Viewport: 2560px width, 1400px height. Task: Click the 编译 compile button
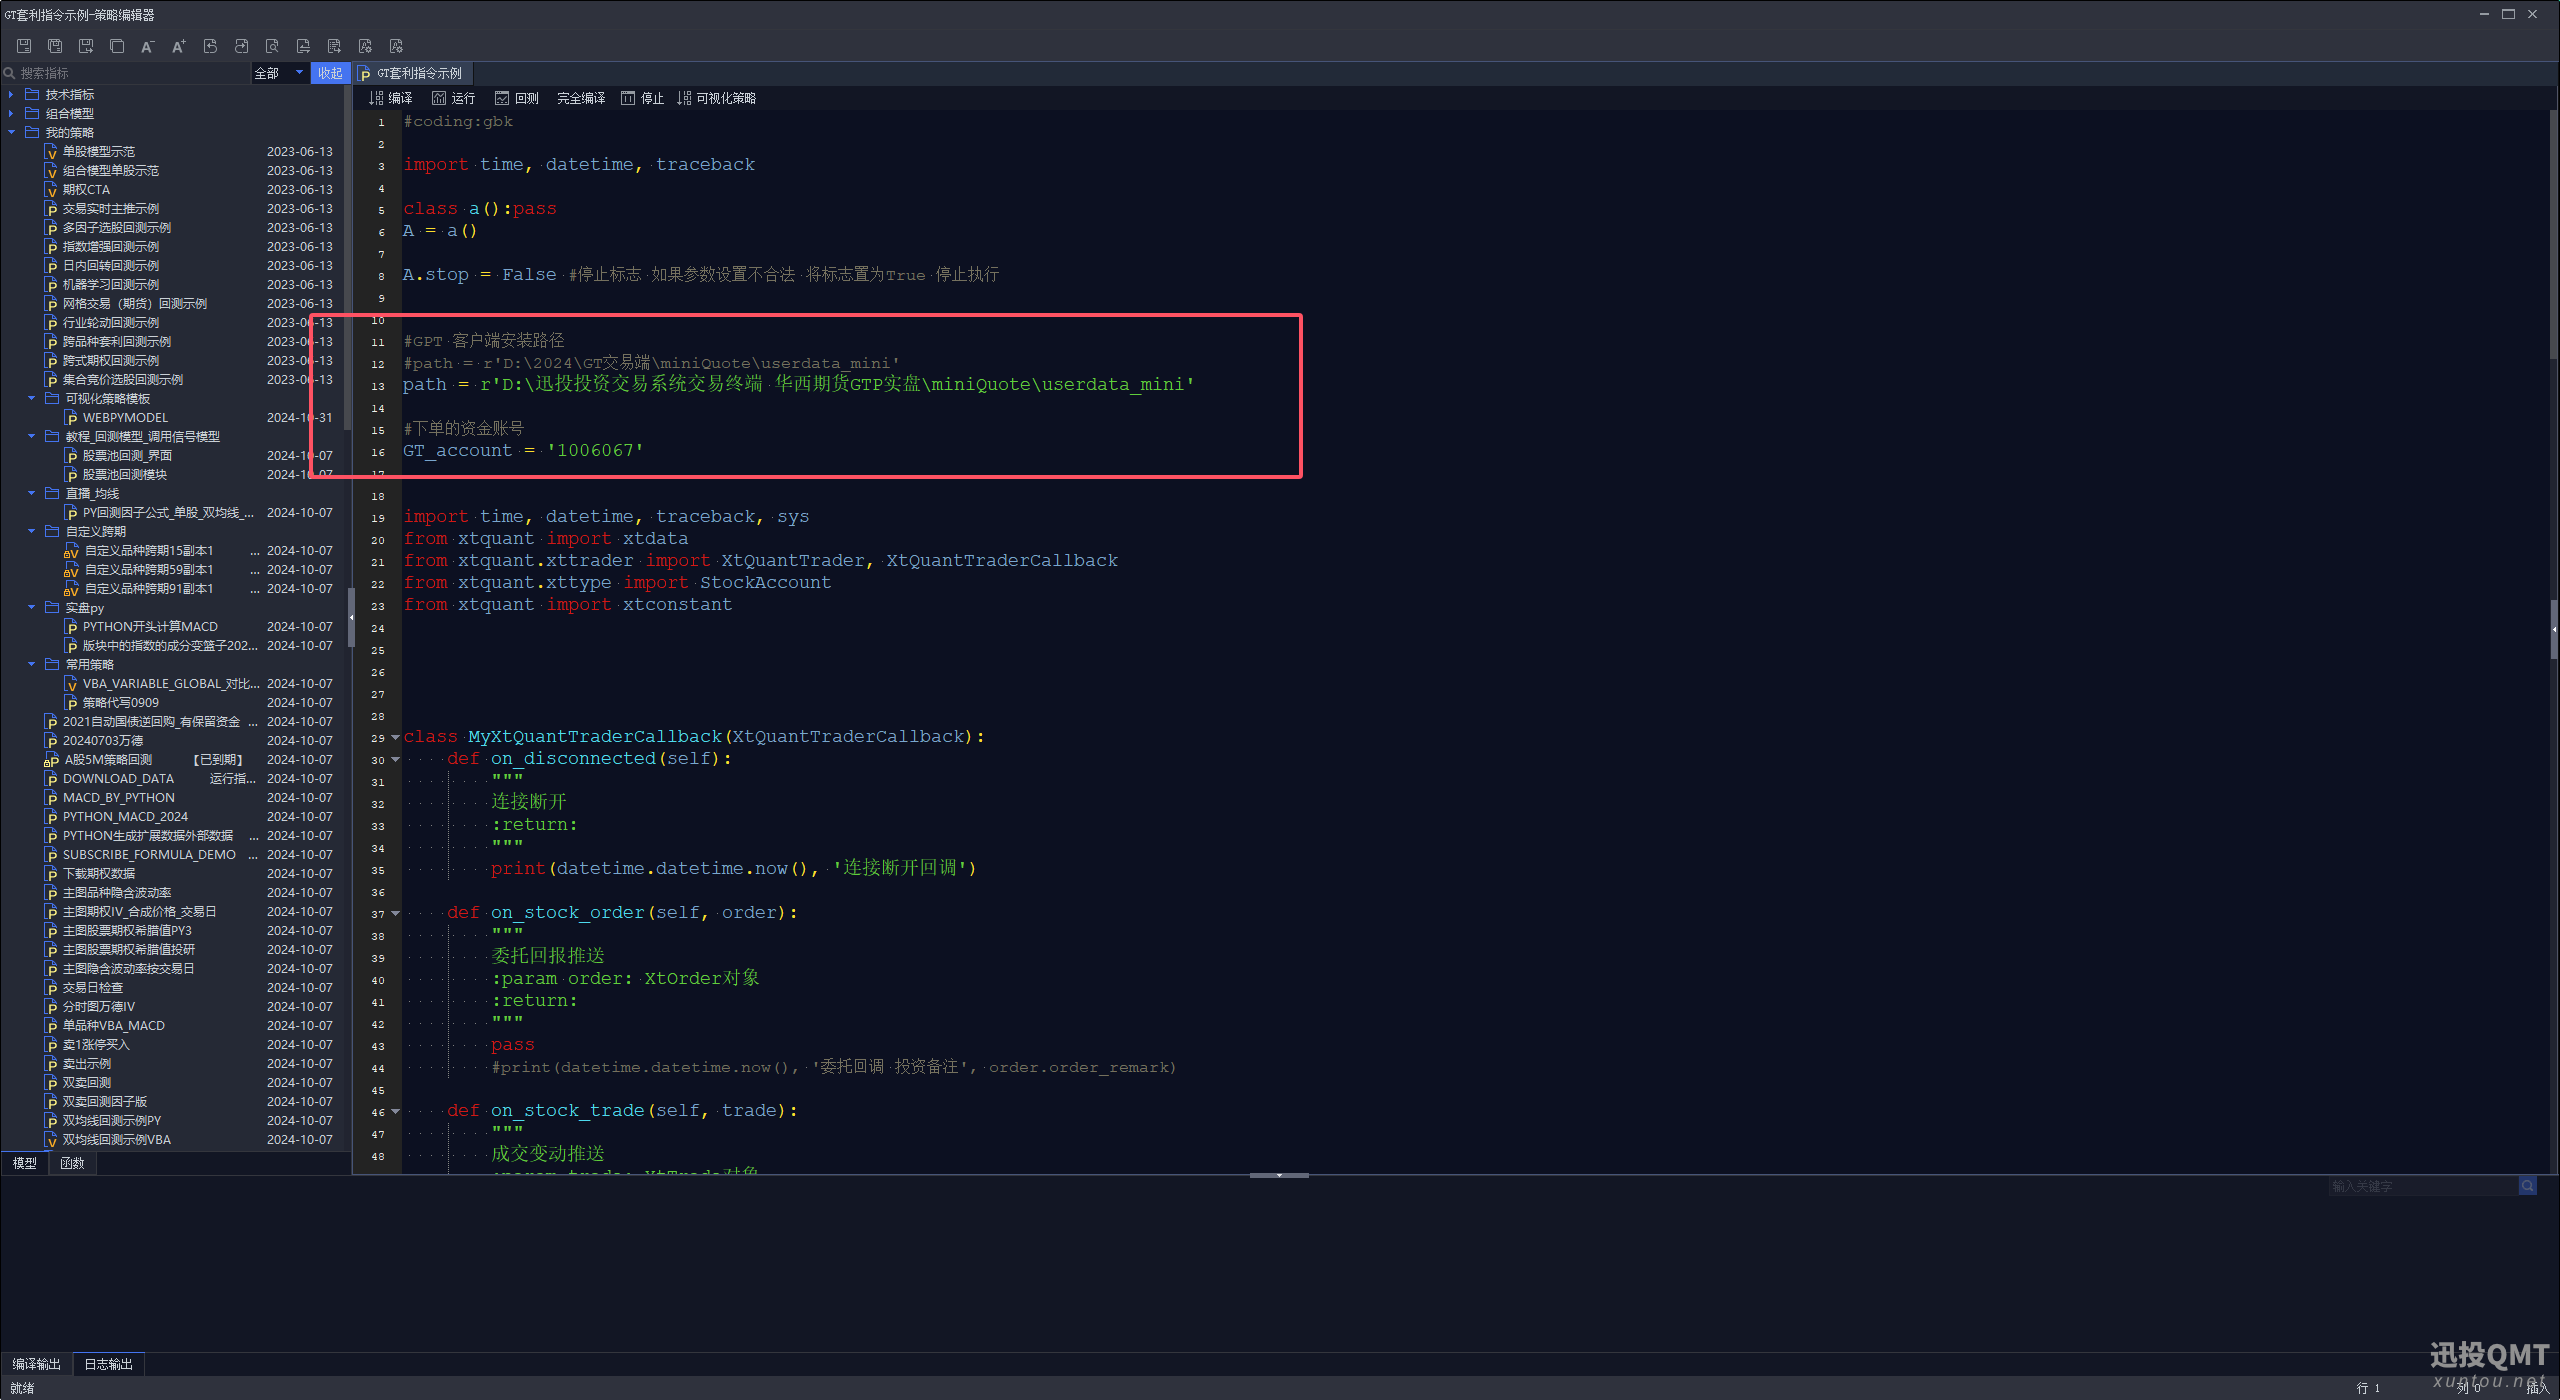[x=391, y=98]
